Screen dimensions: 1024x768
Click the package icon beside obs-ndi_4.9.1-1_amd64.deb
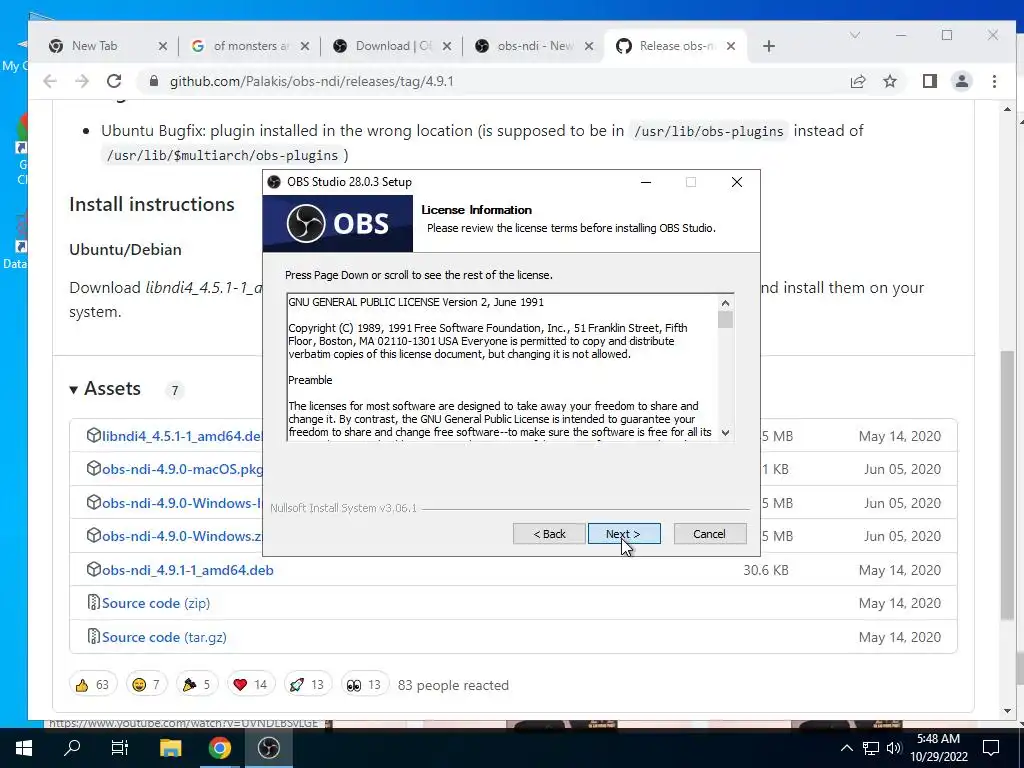point(93,569)
